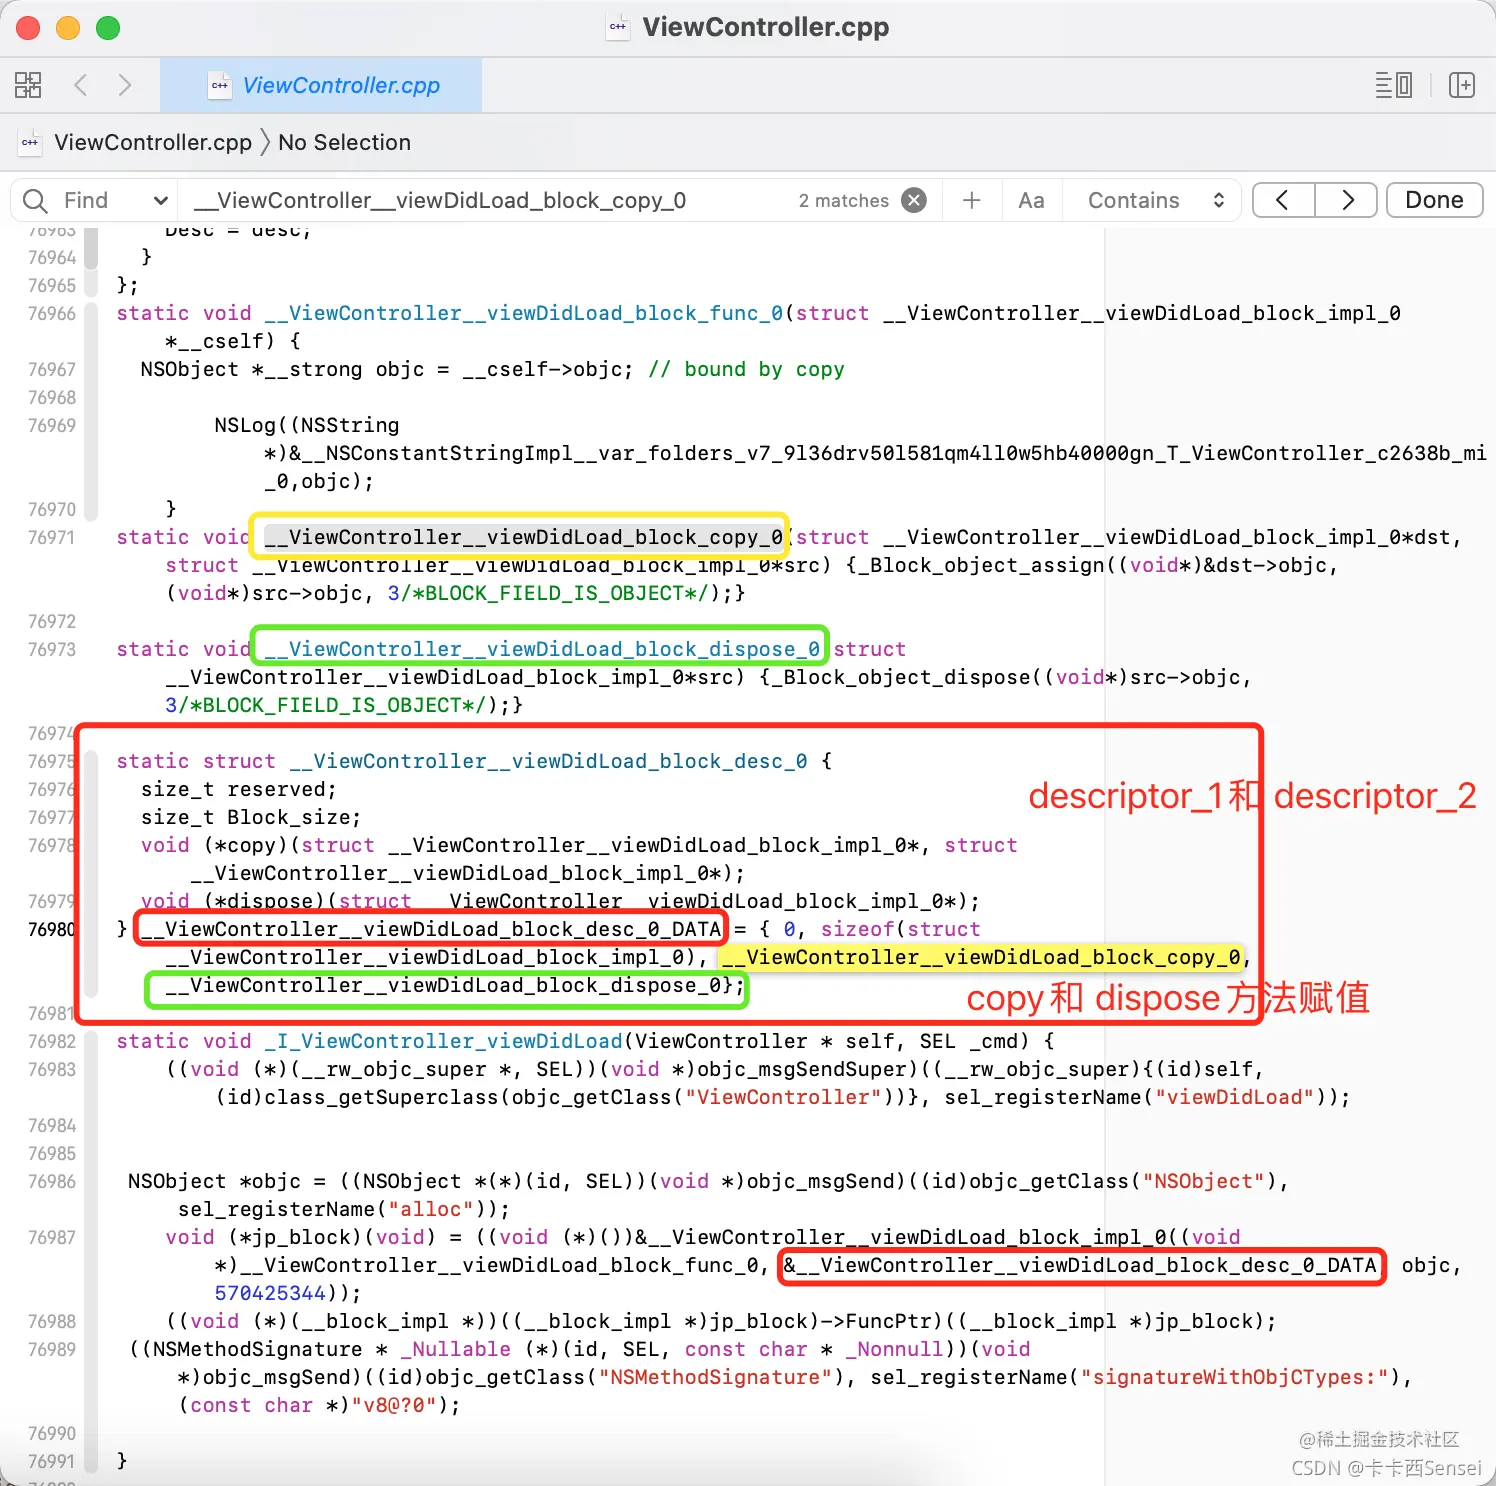
Task: Select the green-boxed block_dispose_0 function name
Action: pos(540,648)
